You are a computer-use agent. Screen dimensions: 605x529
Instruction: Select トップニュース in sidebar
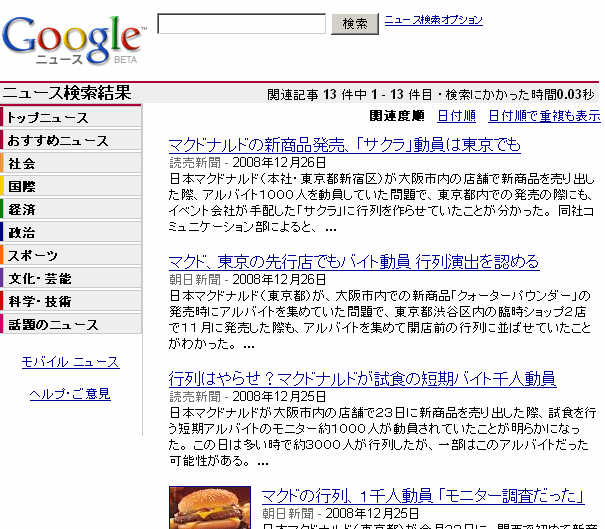point(71,117)
